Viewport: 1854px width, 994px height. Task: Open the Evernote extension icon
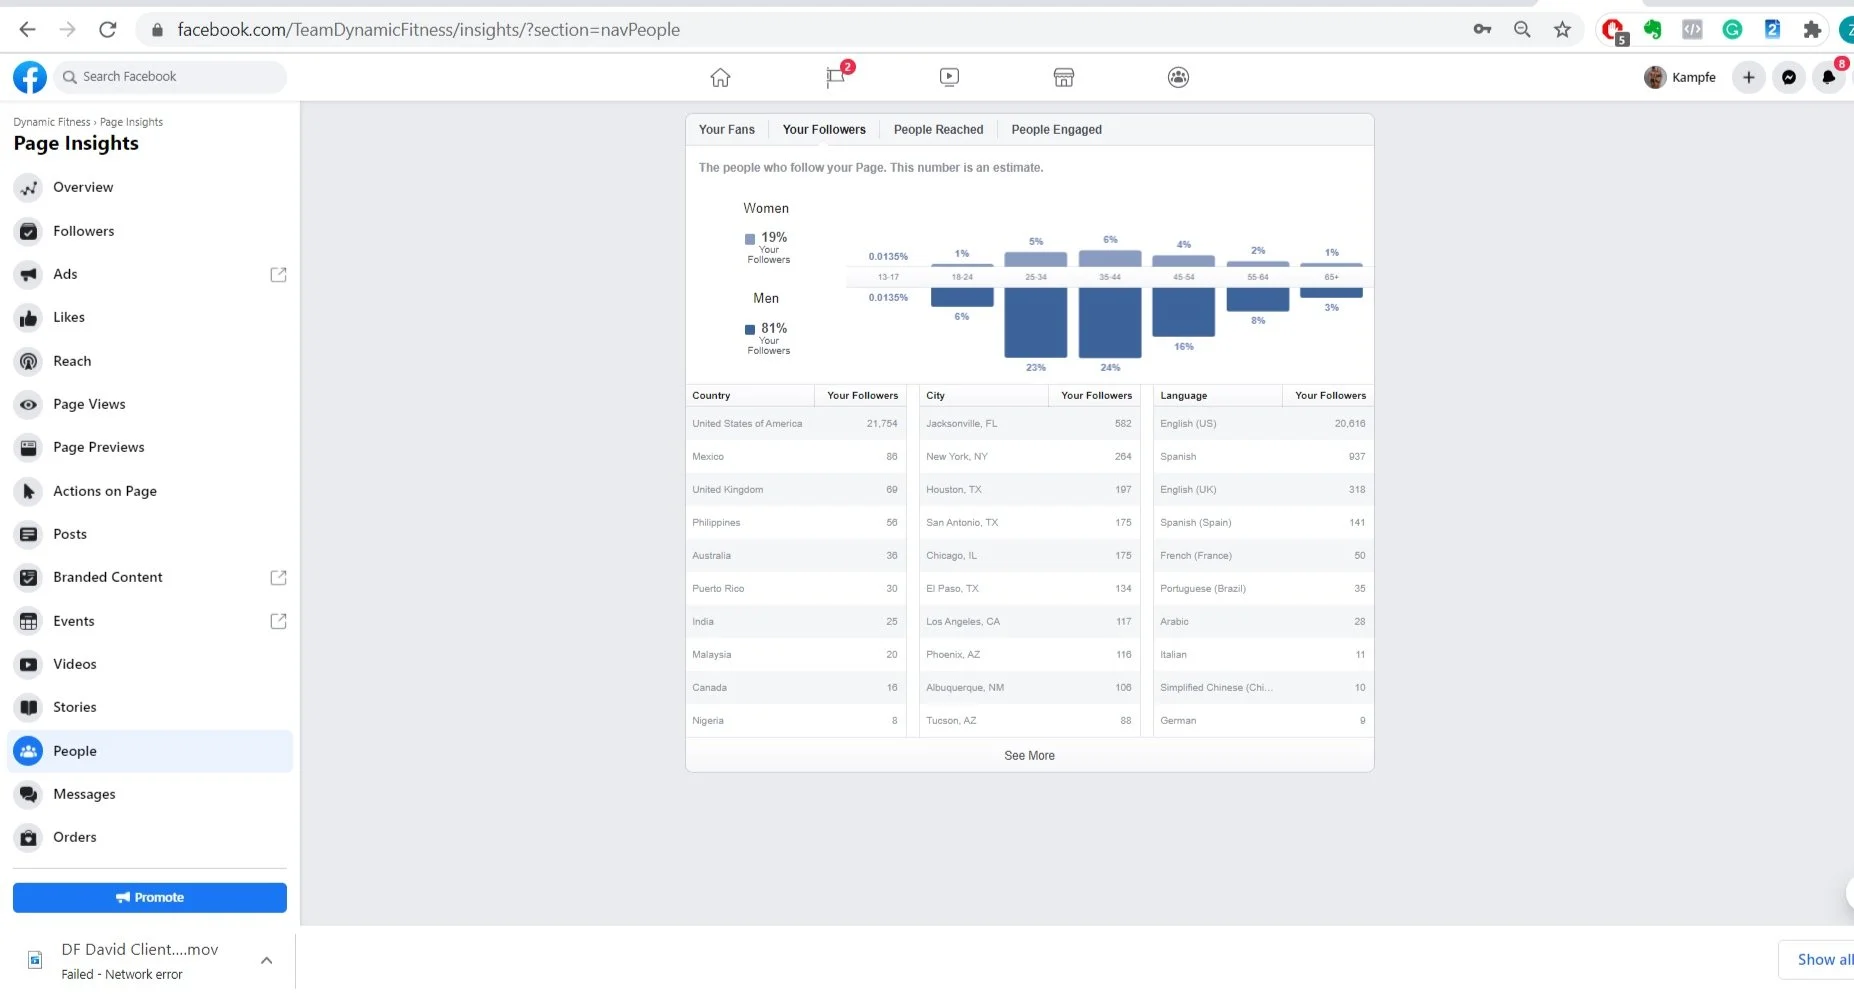1652,30
